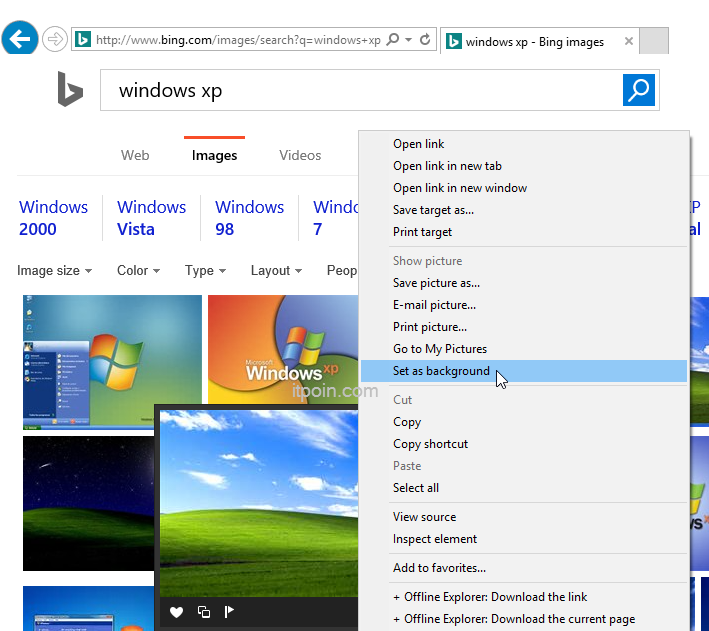This screenshot has width=709, height=631.
Task: Open the People filter
Action: 342,270
